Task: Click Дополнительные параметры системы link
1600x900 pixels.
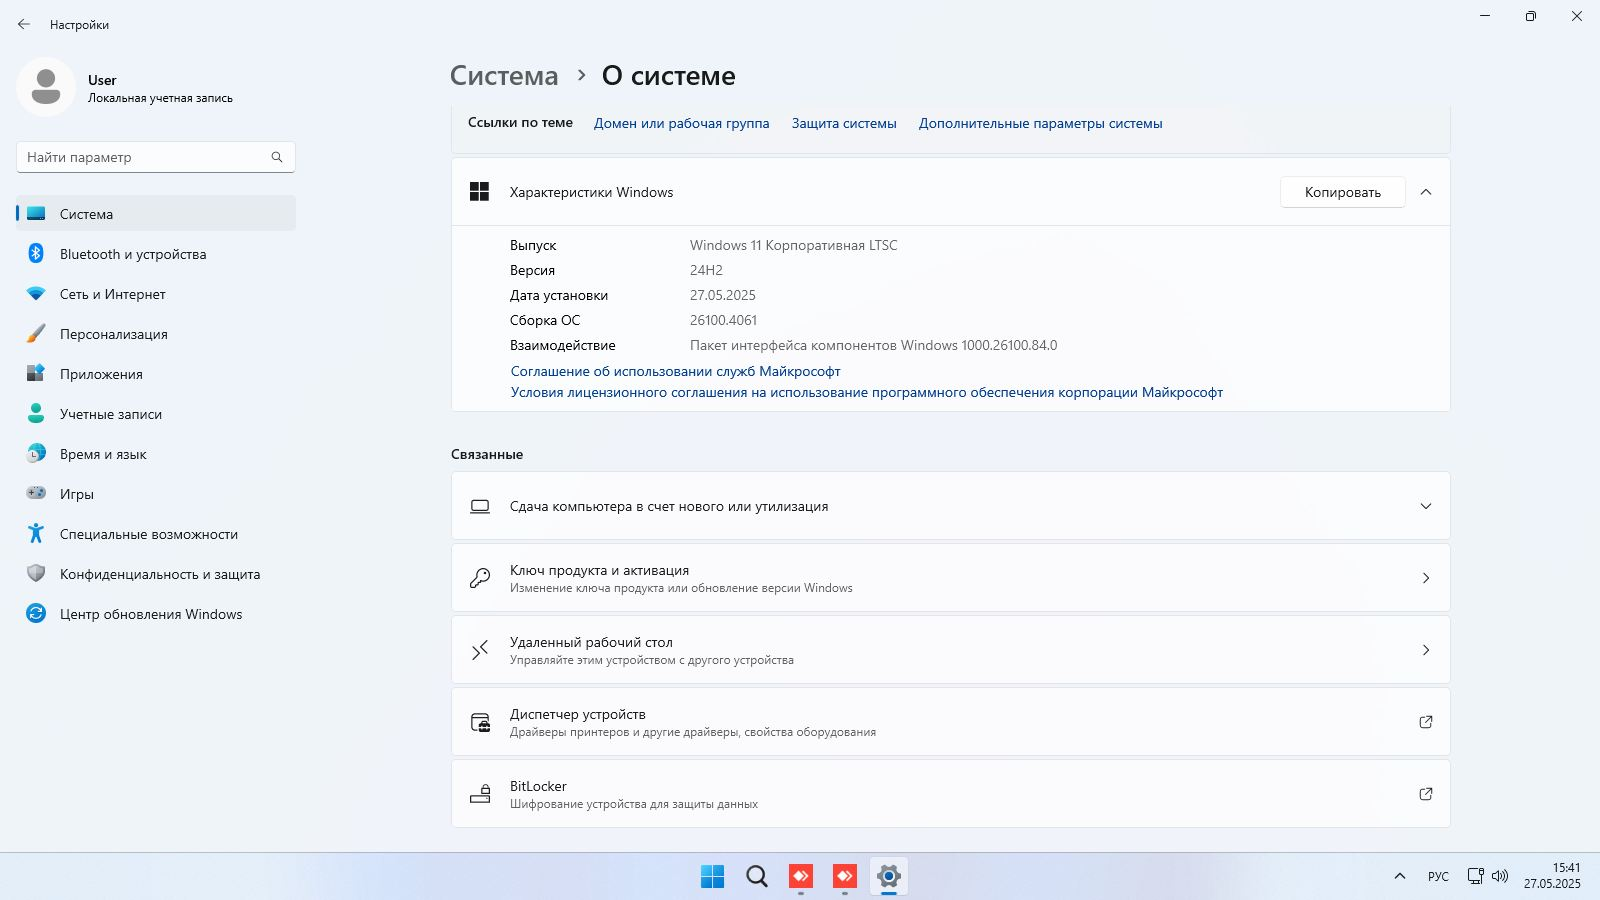Action: tap(1040, 124)
